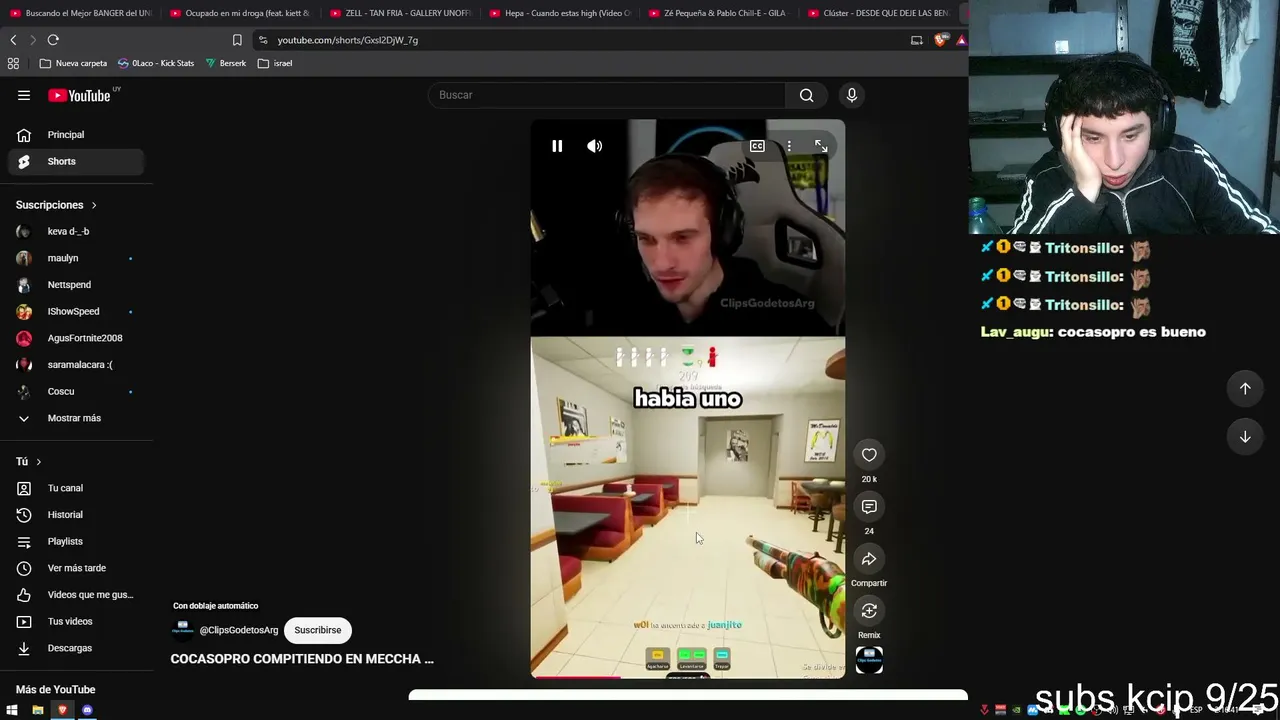Go to the YouTube home logo
This screenshot has height=720, width=1280.
point(79,96)
